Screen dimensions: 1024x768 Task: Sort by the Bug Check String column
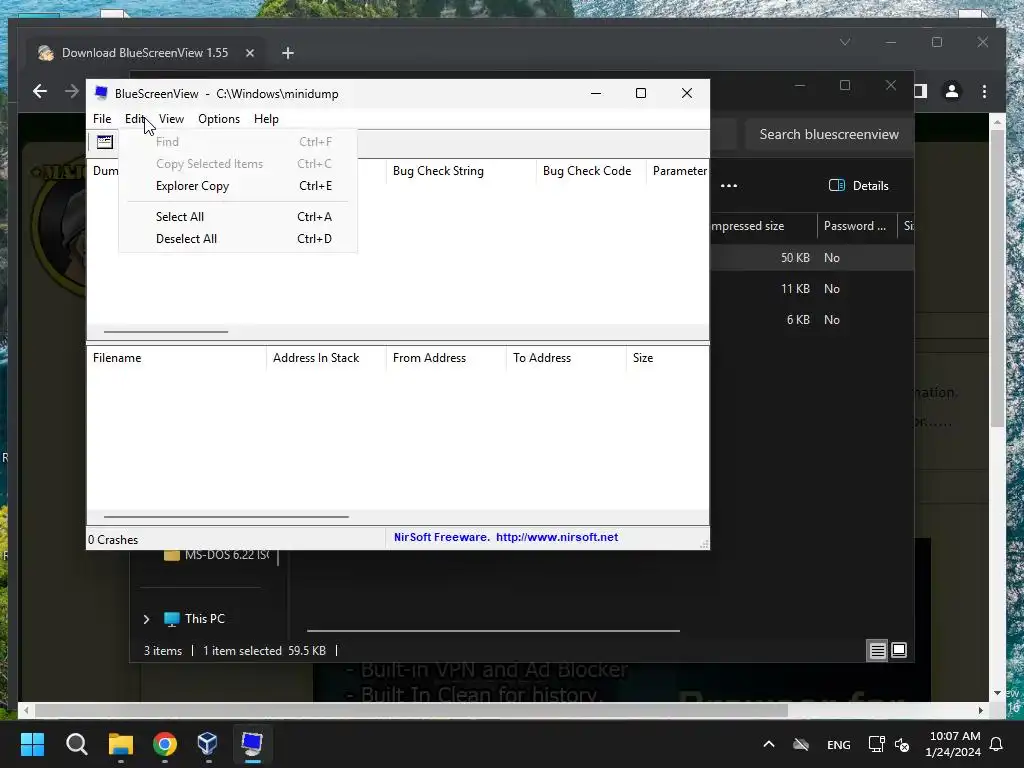point(460,171)
